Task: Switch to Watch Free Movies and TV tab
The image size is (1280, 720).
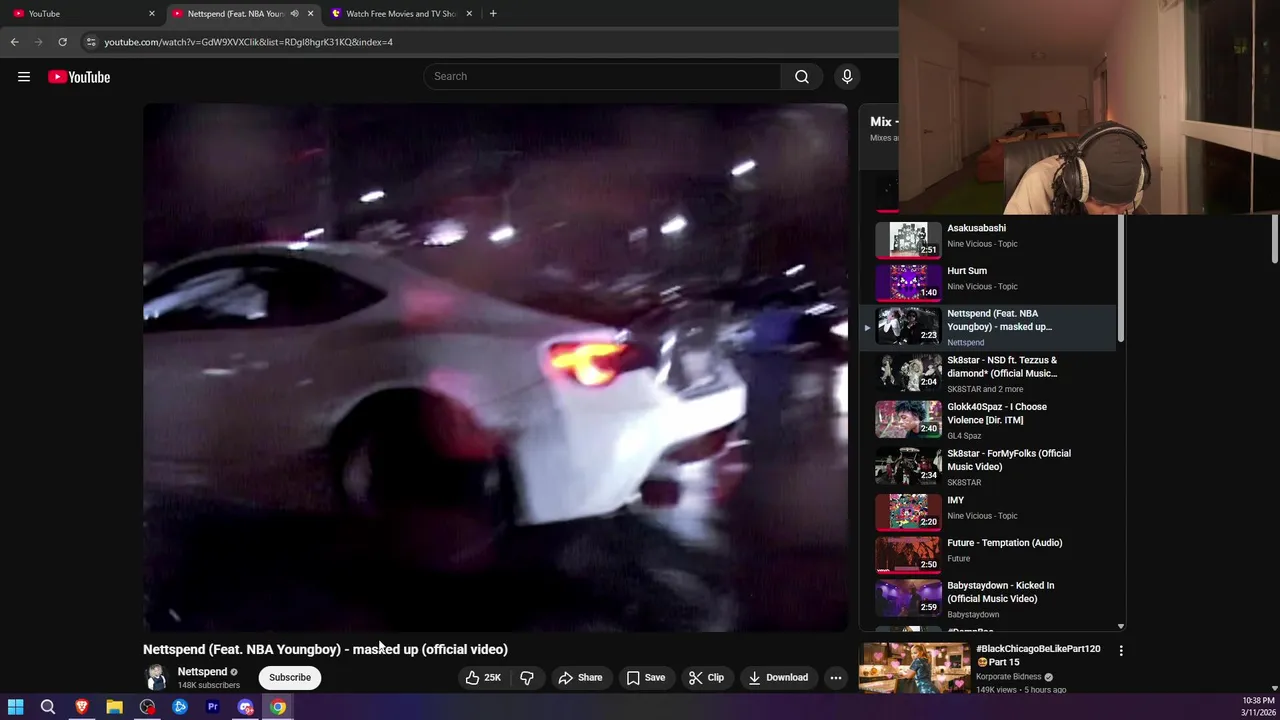Action: [400, 13]
